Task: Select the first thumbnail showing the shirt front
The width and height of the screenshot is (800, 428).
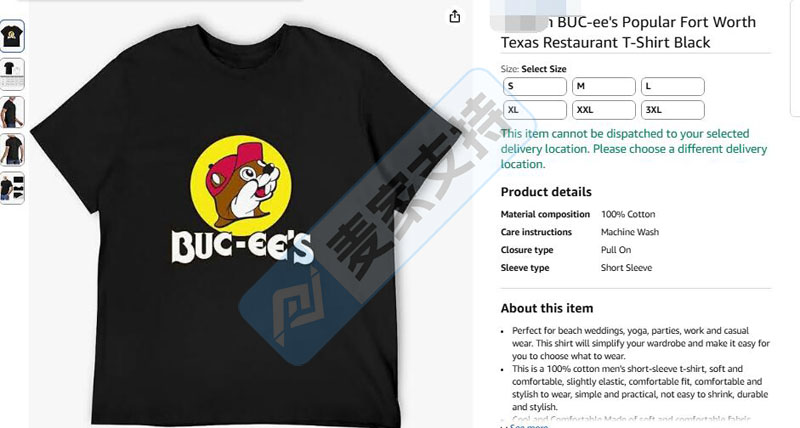Action: 12,36
